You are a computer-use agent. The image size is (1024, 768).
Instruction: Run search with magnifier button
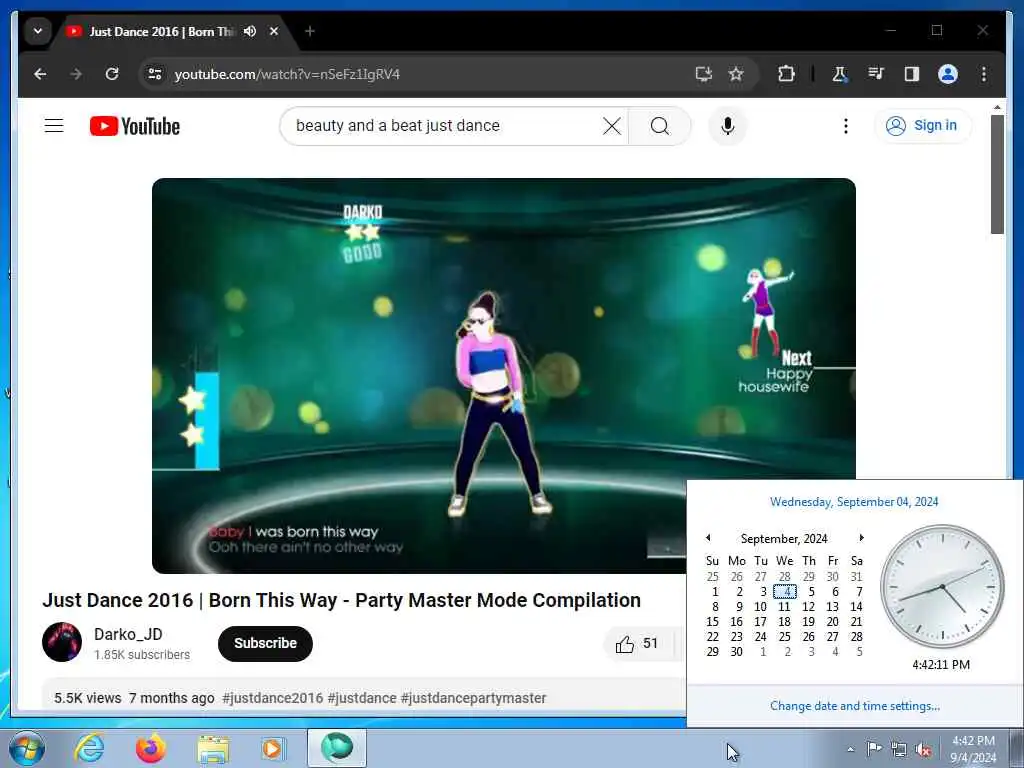click(660, 125)
